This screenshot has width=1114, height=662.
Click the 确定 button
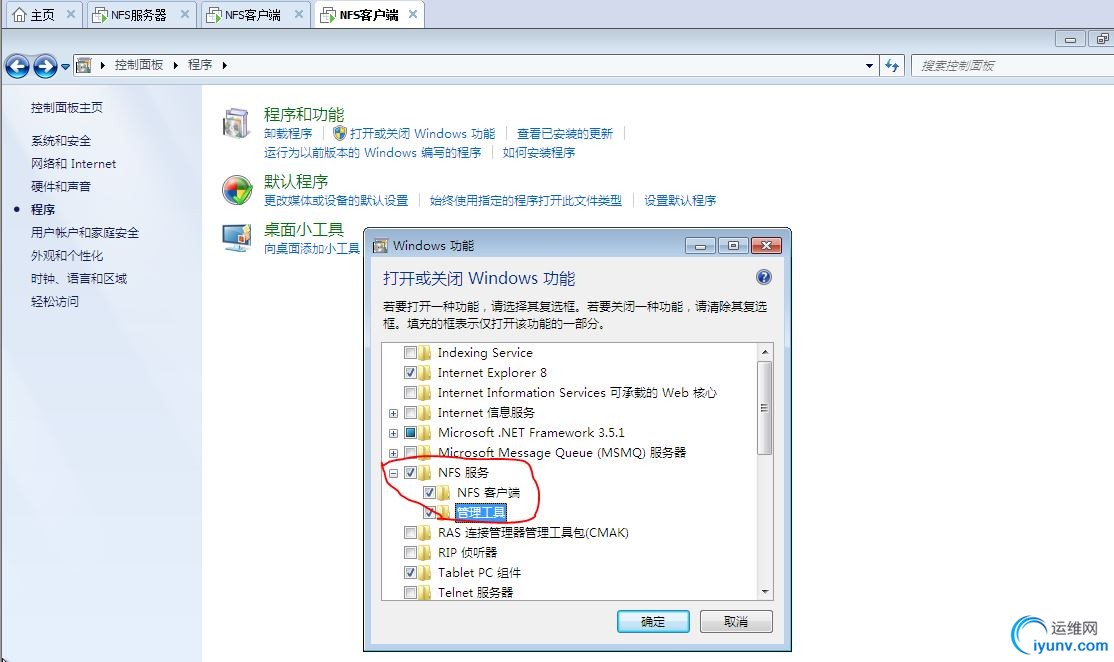653,622
